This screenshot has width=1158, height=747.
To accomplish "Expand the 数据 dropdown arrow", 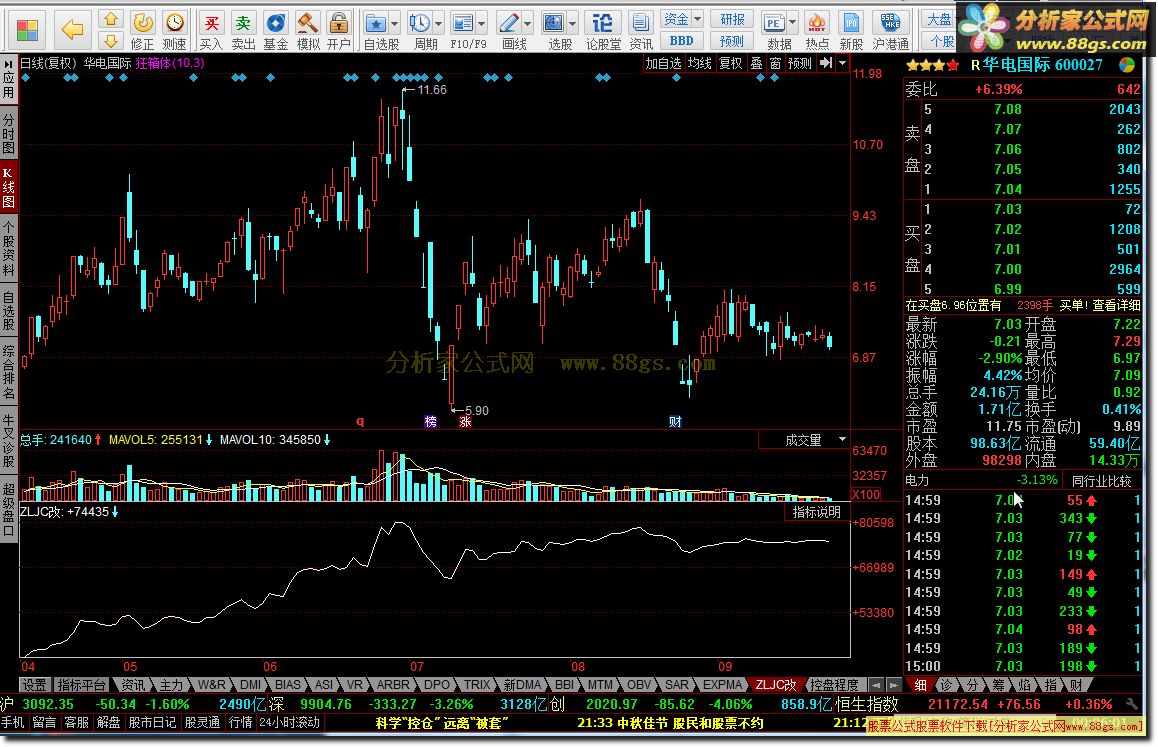I will [x=792, y=24].
